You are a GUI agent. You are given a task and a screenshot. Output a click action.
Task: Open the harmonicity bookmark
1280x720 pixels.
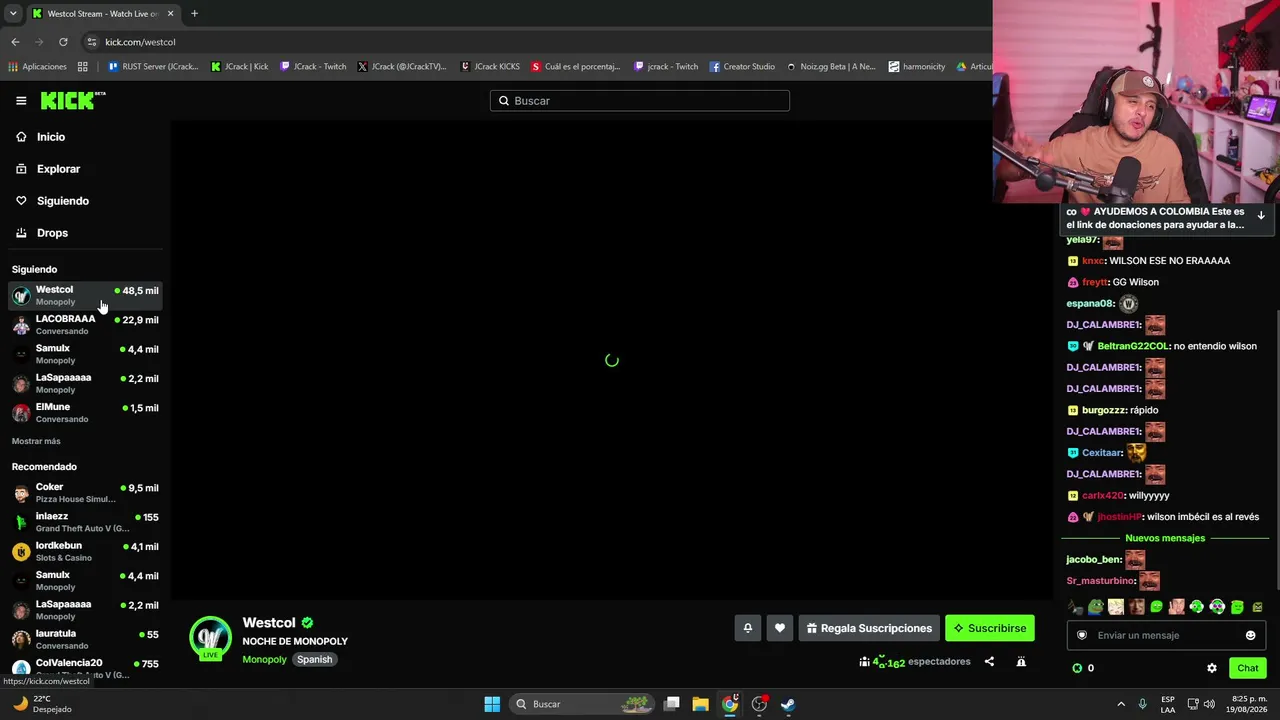916,67
